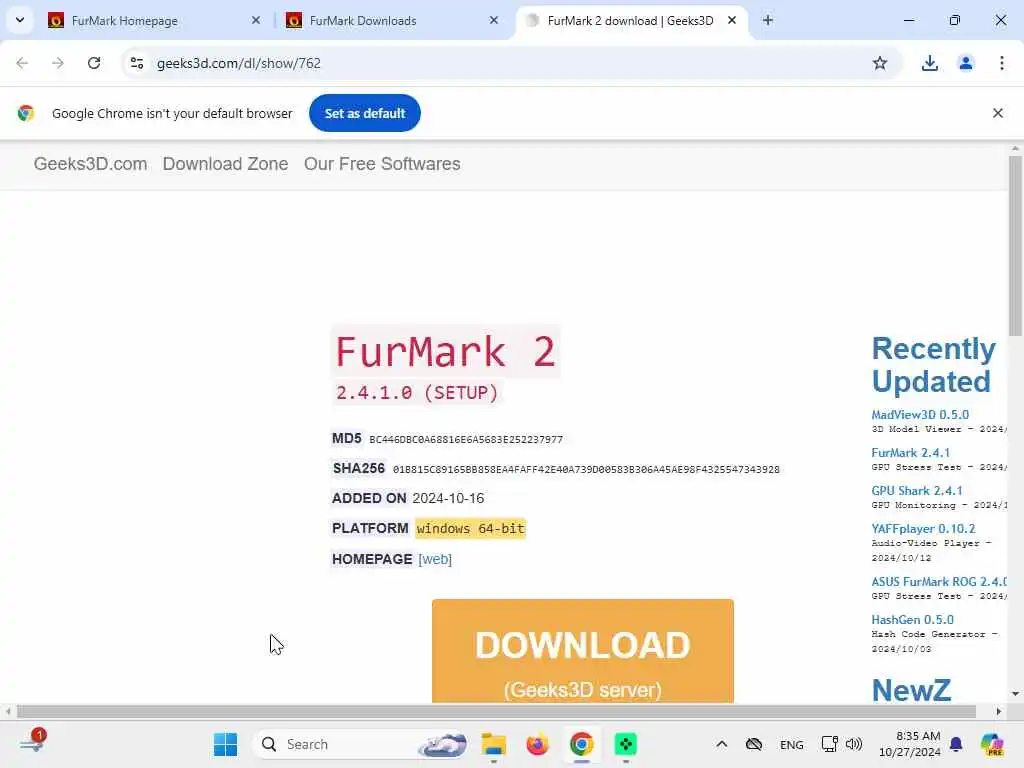Click the 2024-10-16 added date
This screenshot has height=768, width=1024.
448,498
